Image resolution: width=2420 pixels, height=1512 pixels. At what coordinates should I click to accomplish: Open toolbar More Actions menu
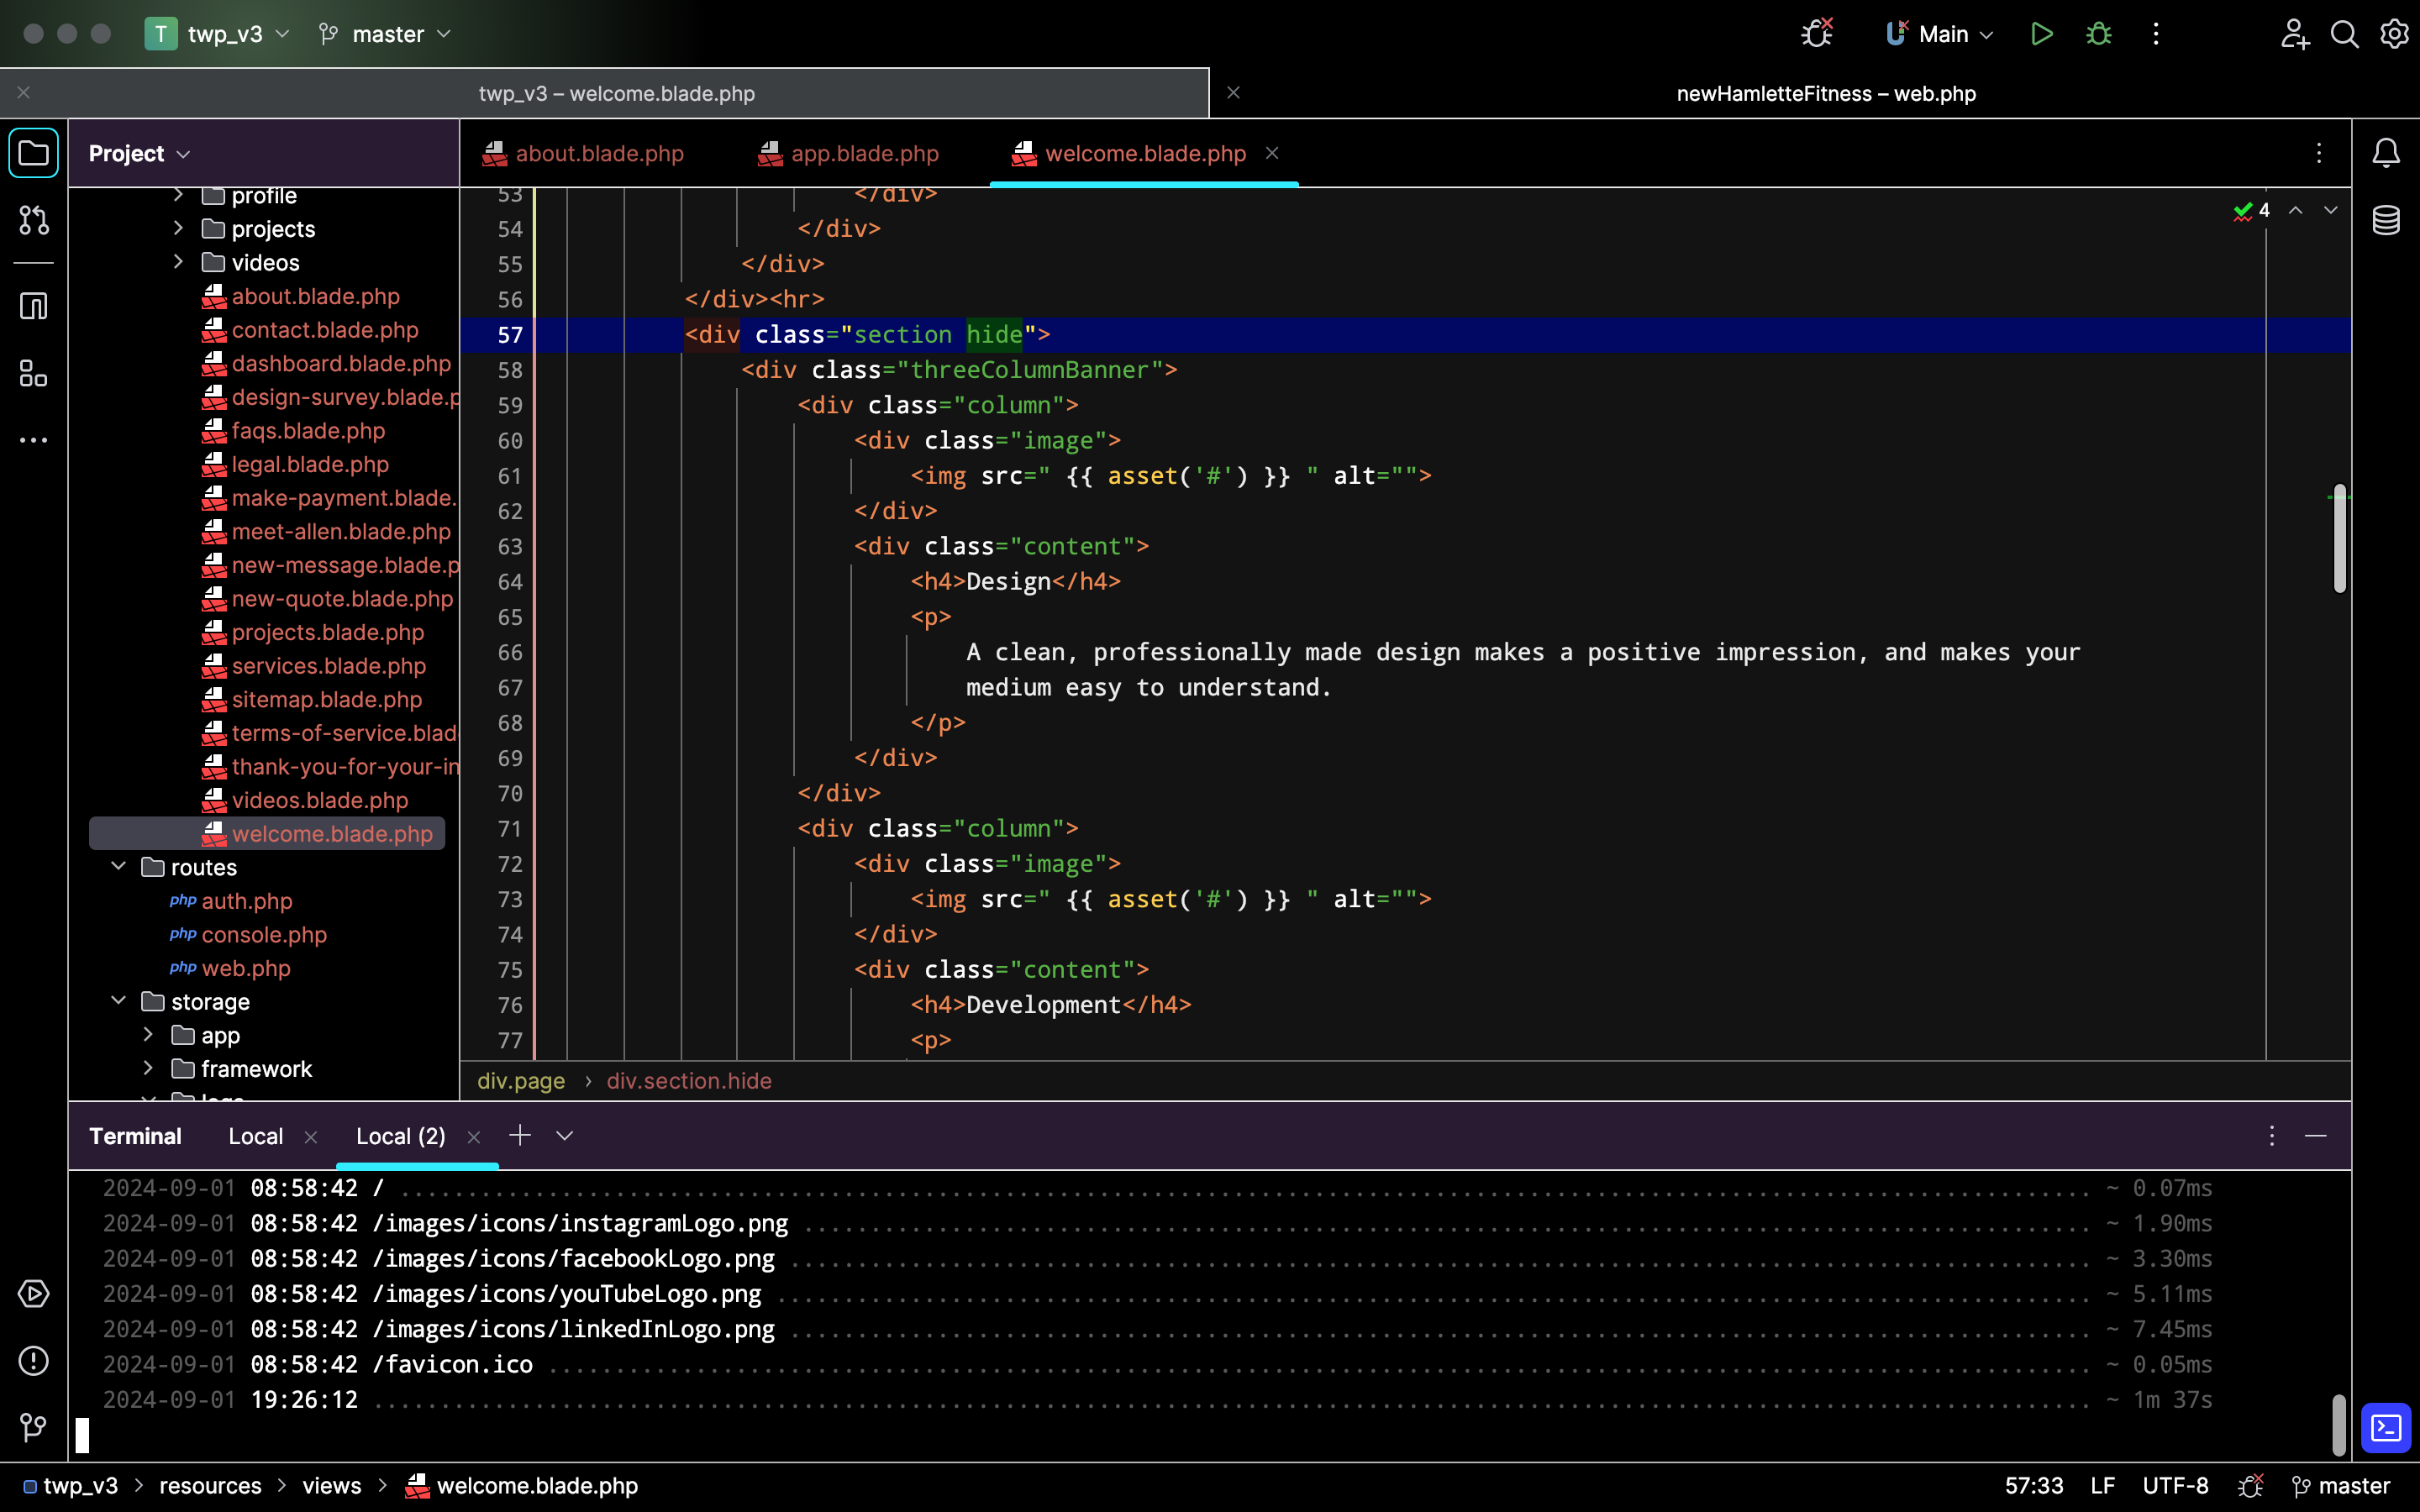click(2156, 34)
